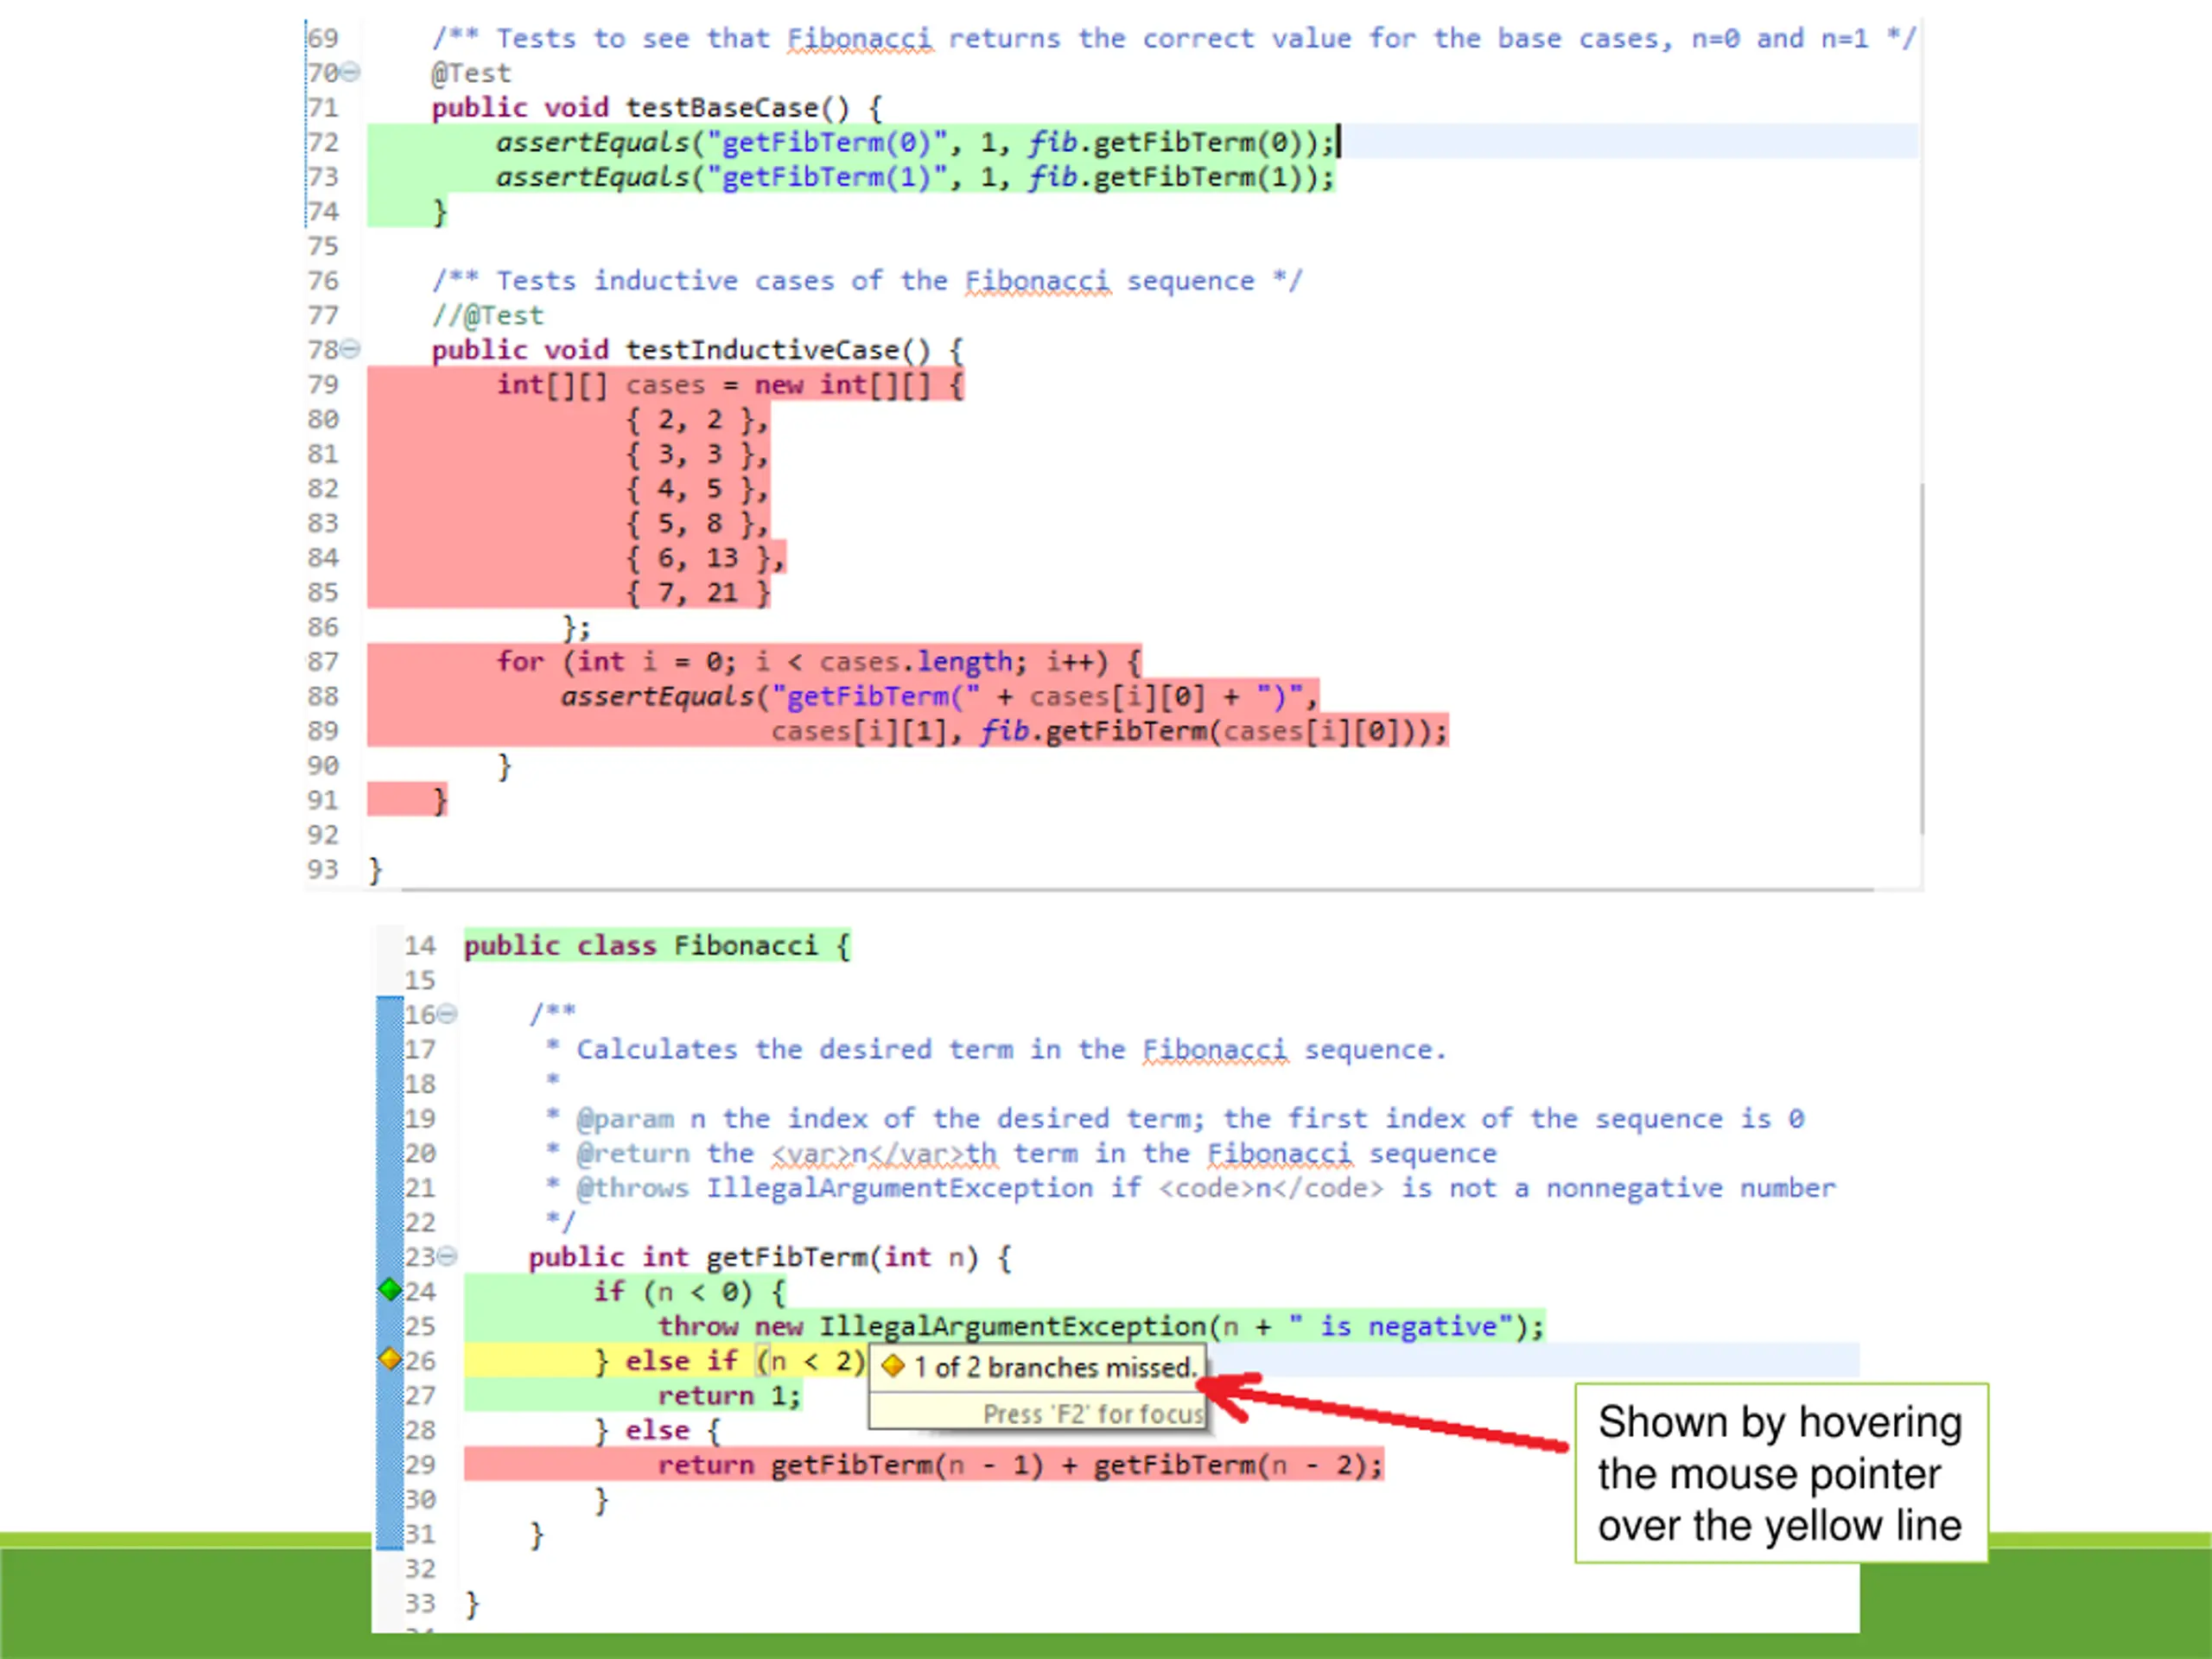Click the blue change bar beside the Javadoc lines

coord(389,1272)
